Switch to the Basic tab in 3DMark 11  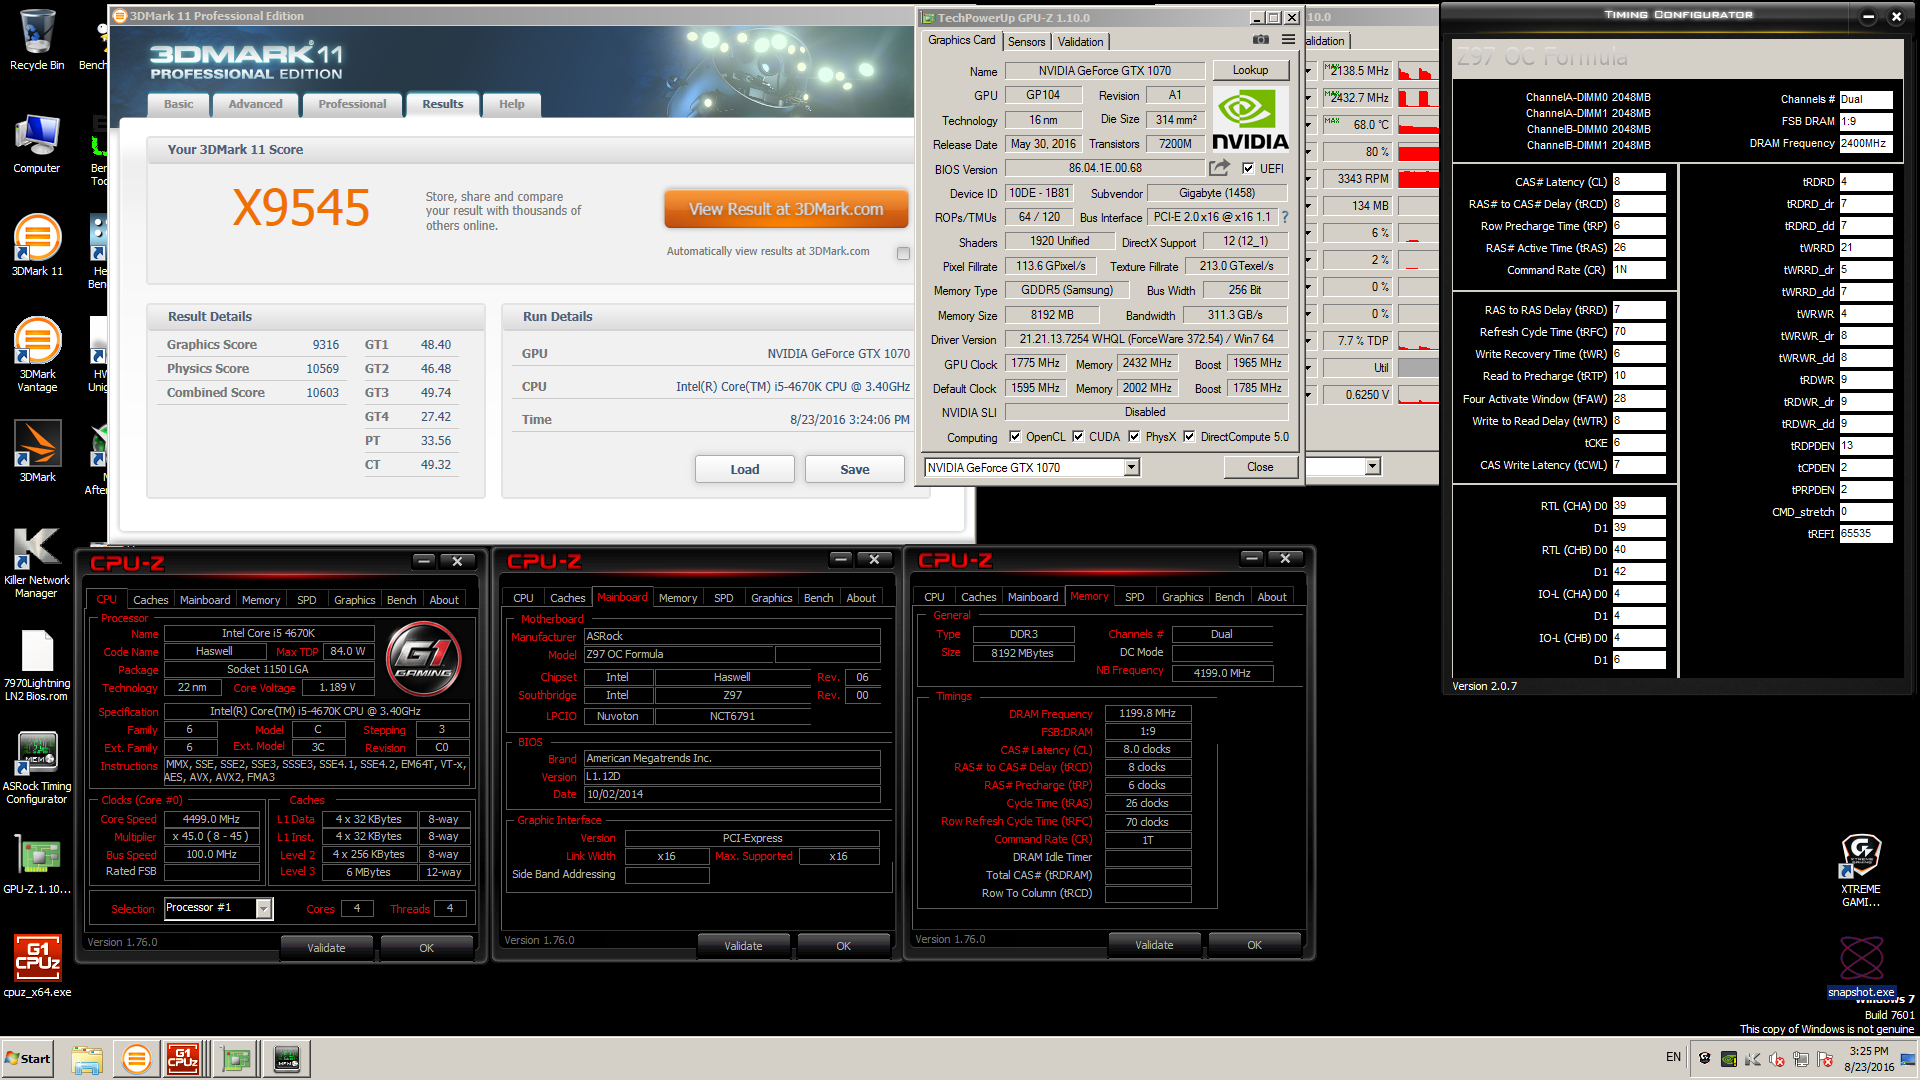point(179,105)
